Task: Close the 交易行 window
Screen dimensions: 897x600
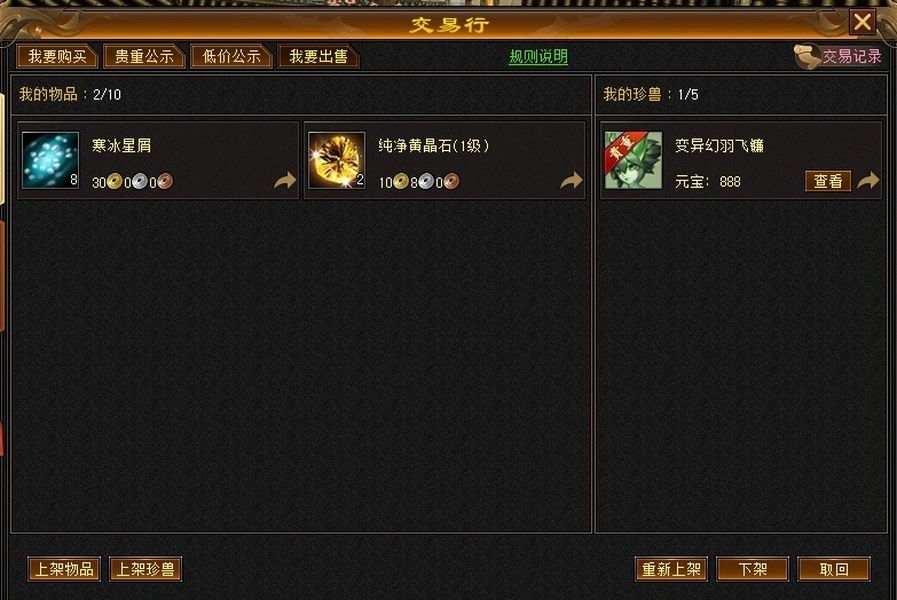Action: pos(862,22)
